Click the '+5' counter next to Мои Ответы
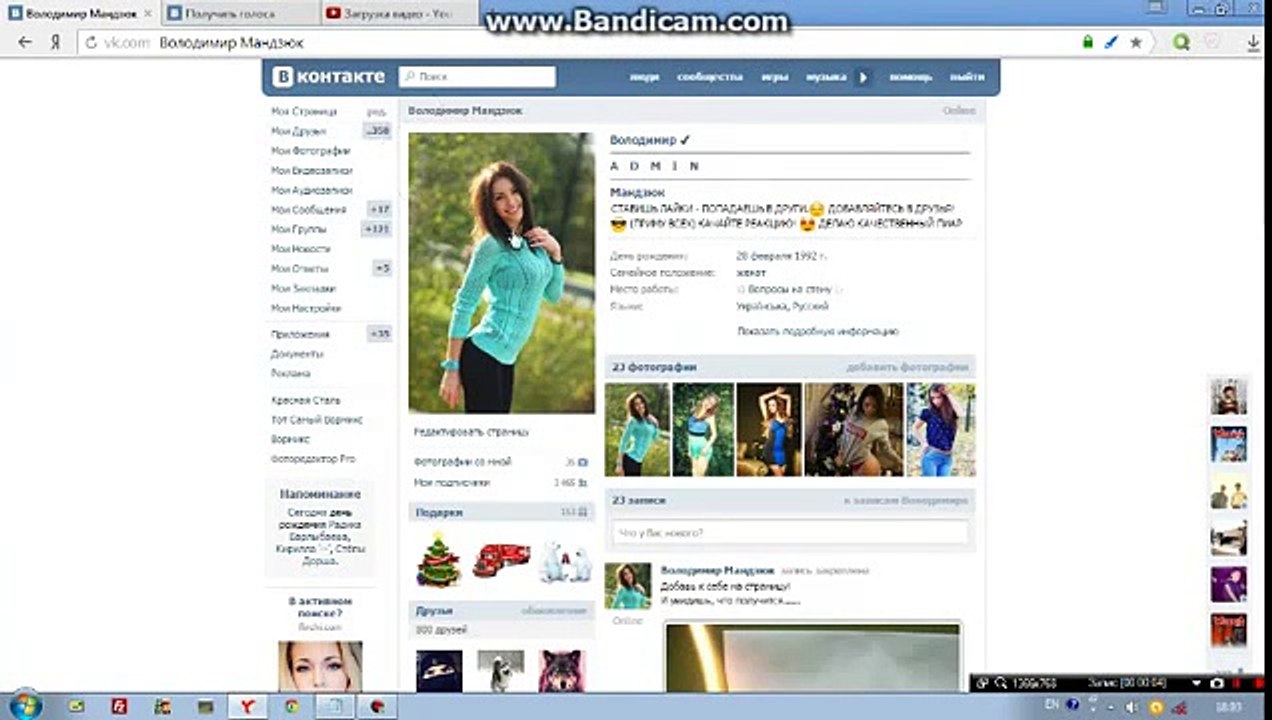The height and width of the screenshot is (720, 1272). click(x=382, y=268)
